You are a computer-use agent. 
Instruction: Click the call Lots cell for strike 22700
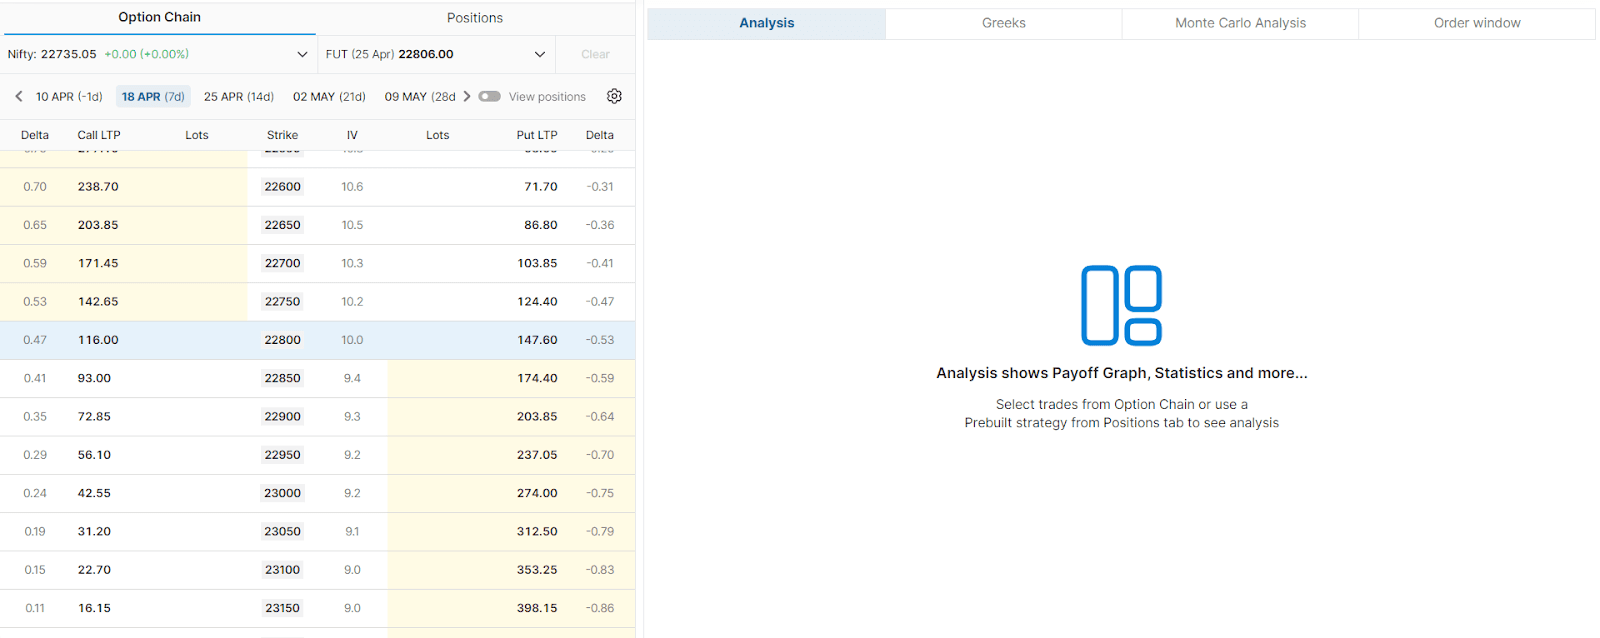click(x=197, y=264)
